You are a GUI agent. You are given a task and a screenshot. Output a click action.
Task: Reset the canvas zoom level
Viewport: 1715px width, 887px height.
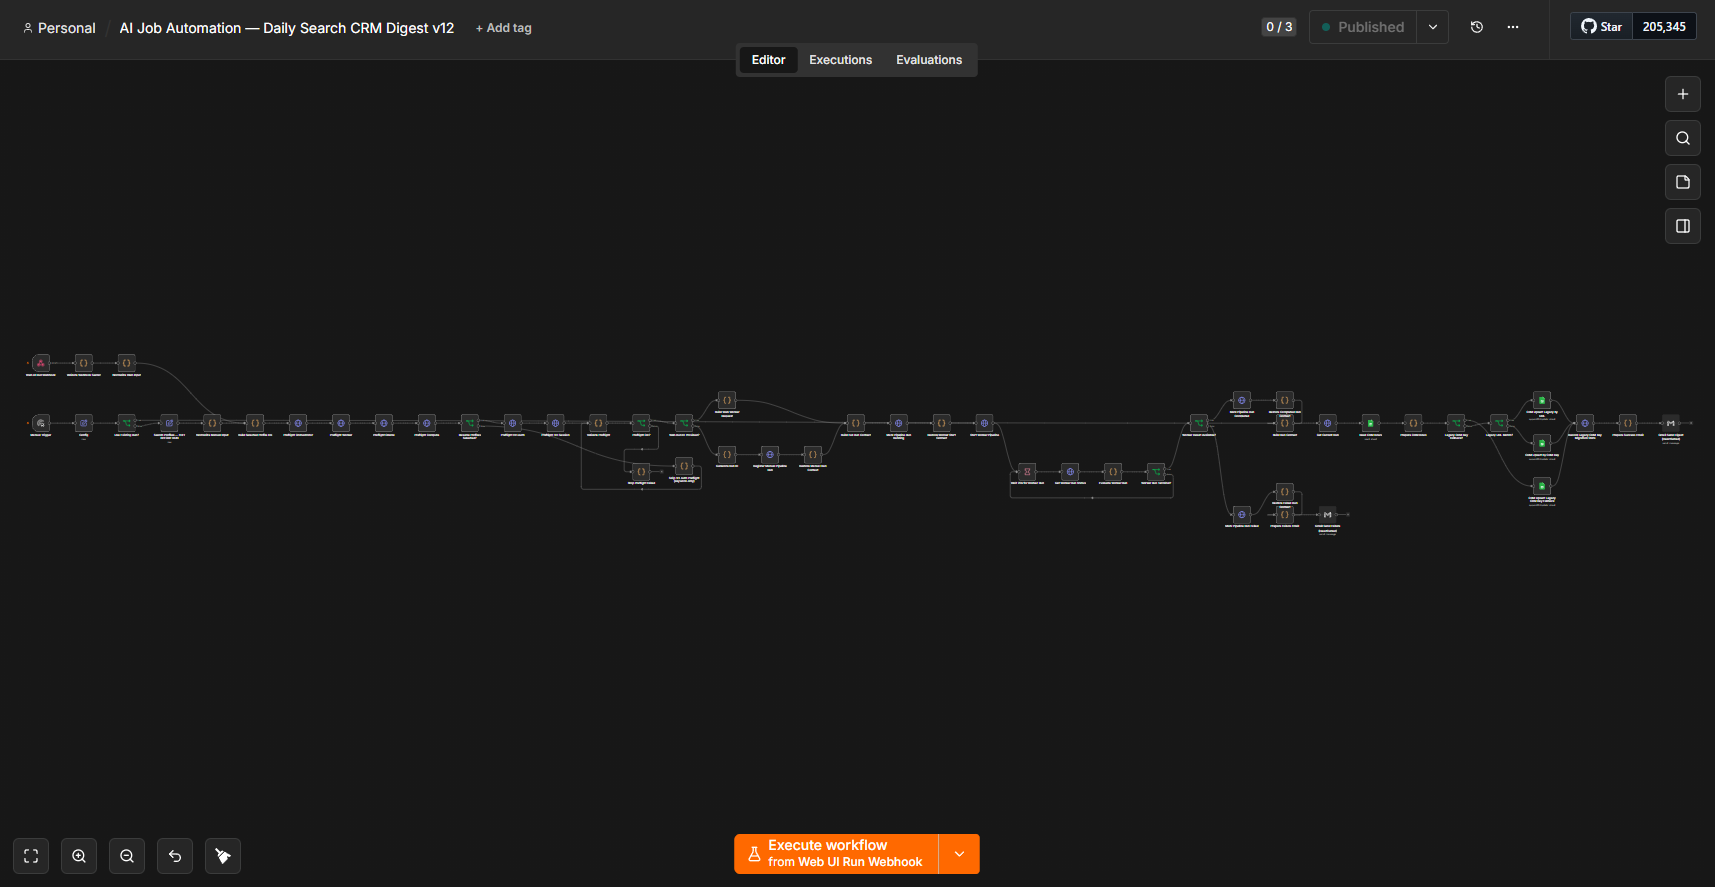(175, 856)
